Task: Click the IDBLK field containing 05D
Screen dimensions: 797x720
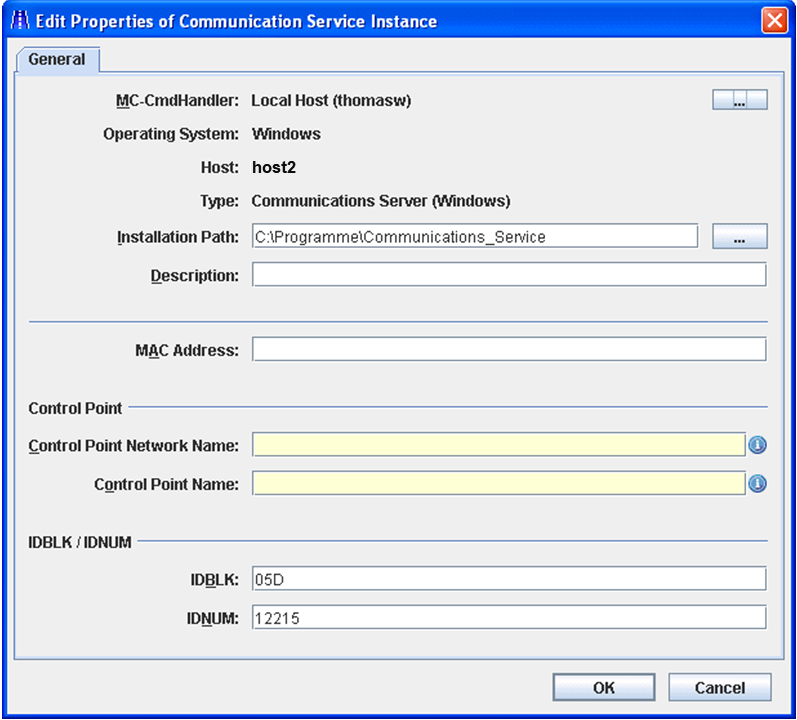Action: click(x=508, y=579)
